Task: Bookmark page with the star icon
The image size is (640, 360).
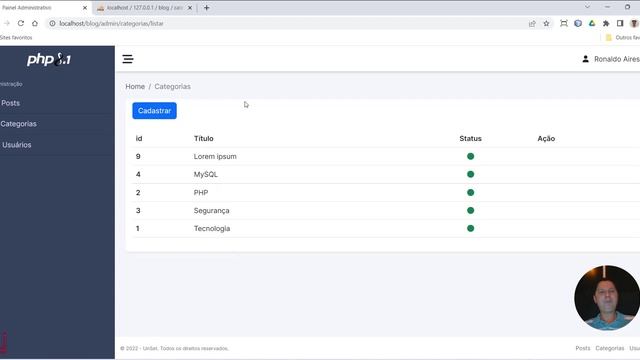Action: click(x=546, y=24)
